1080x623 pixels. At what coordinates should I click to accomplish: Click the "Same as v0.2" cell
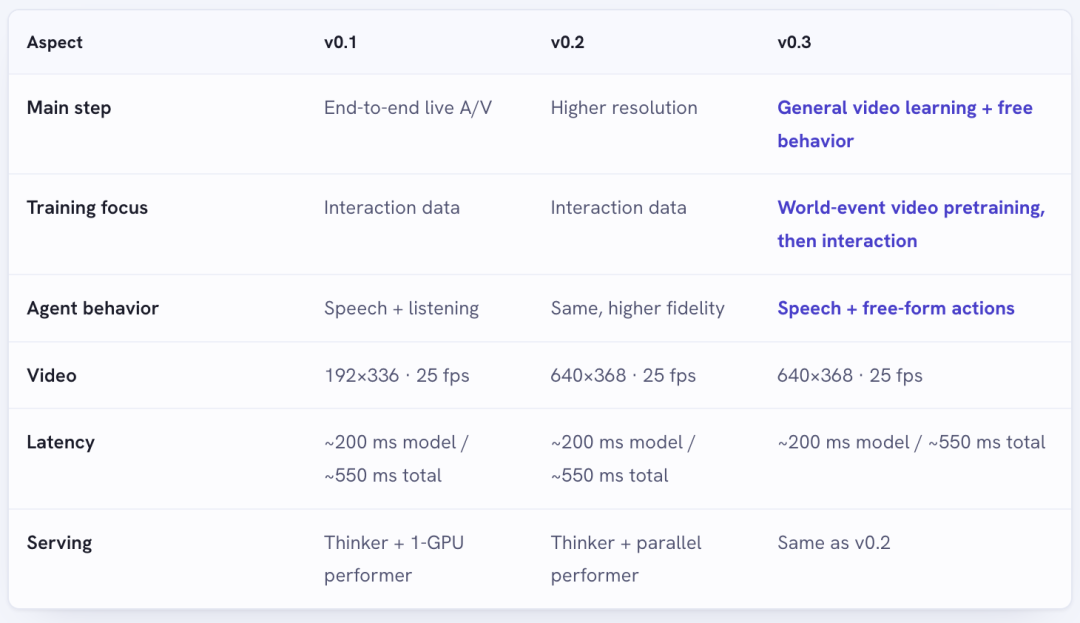(x=834, y=542)
